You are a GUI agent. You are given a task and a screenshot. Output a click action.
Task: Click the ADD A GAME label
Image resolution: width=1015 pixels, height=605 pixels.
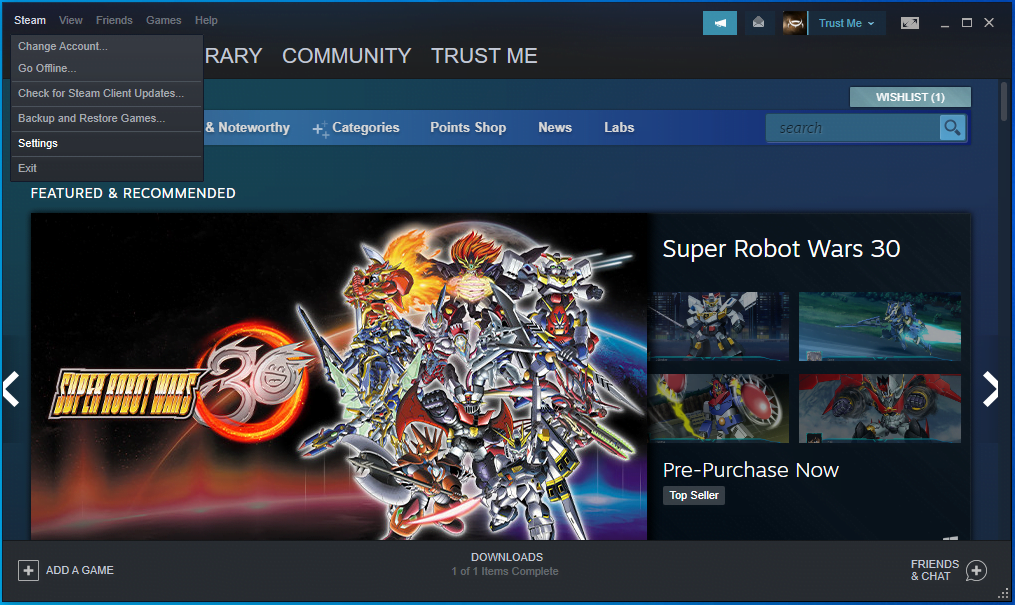[80, 570]
